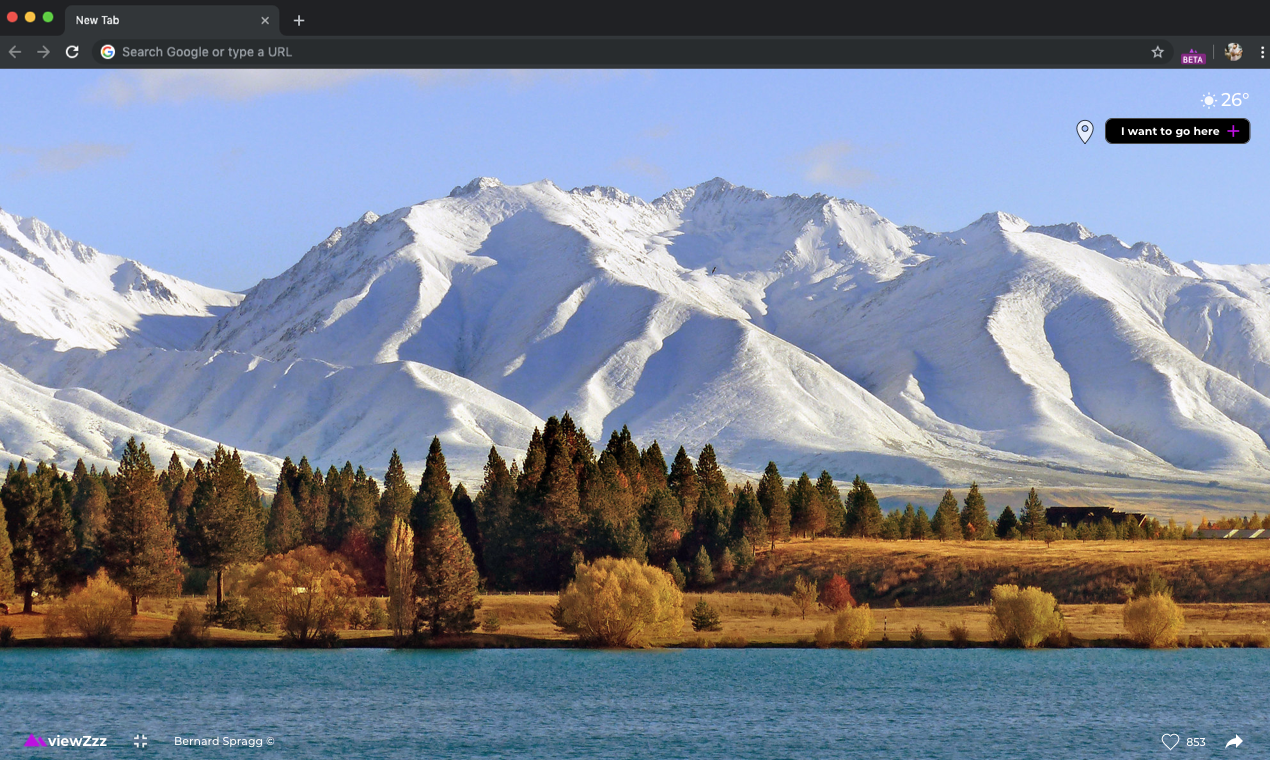Viewport: 1270px width, 760px height.
Task: Open a new tab with the plus button
Action: [298, 19]
